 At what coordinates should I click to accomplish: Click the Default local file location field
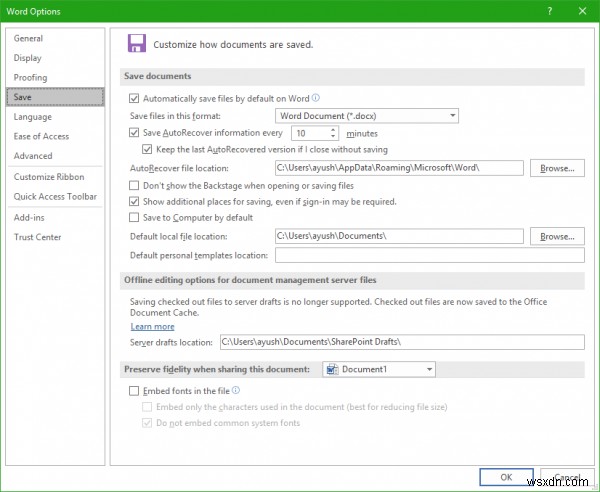(x=399, y=236)
